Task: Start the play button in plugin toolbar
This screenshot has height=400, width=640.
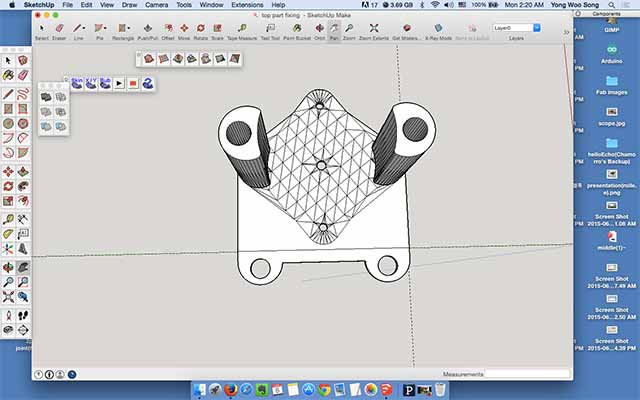Action: click(119, 83)
